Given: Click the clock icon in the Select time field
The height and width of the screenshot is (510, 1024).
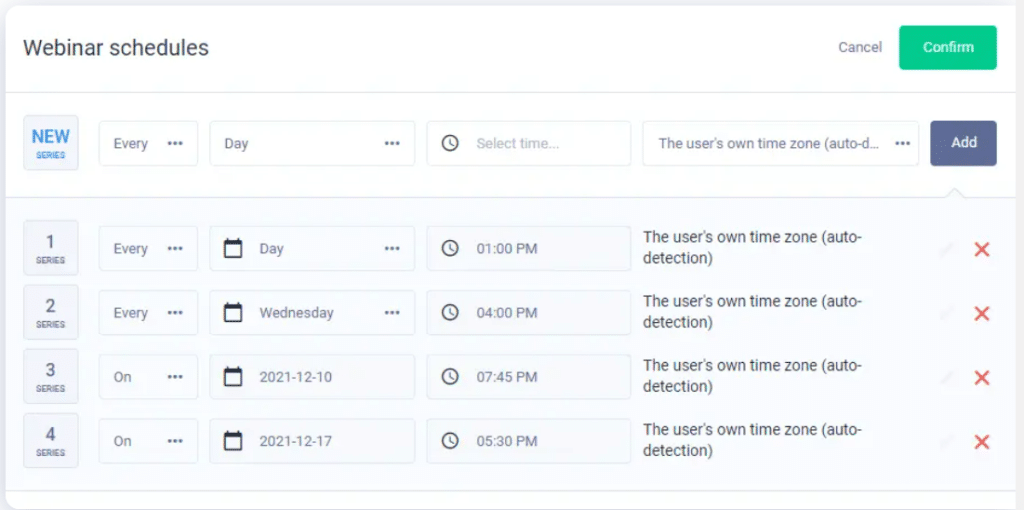Looking at the screenshot, I should [450, 143].
